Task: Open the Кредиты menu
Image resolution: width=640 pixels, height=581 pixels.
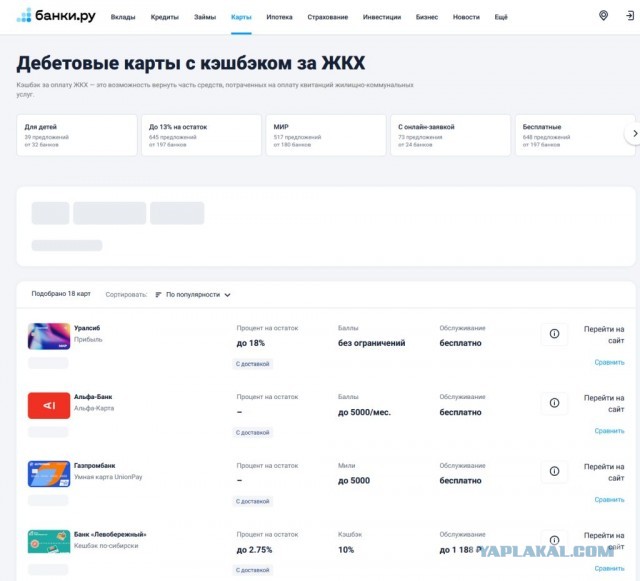Action: [164, 17]
